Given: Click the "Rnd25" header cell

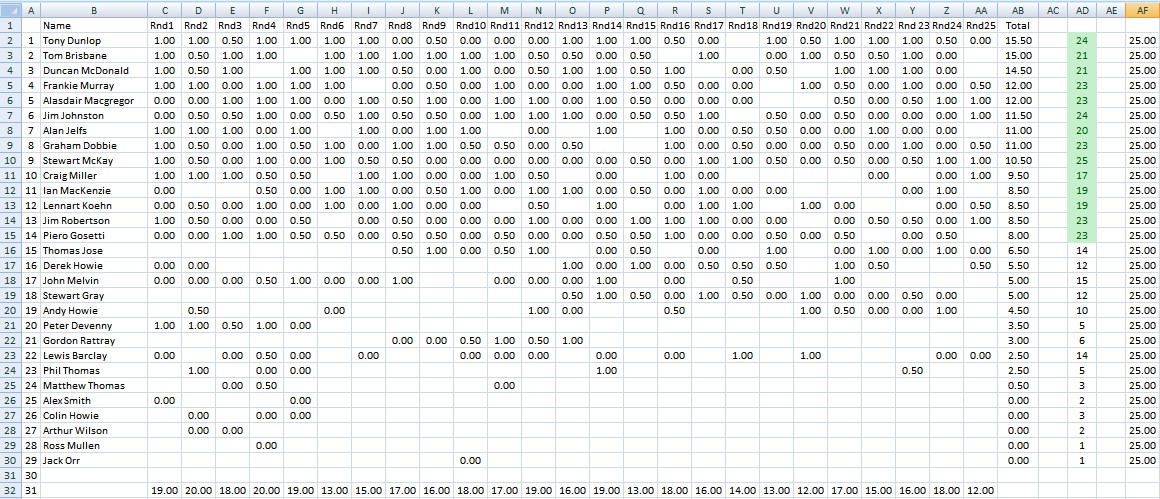Looking at the screenshot, I should [x=980, y=25].
